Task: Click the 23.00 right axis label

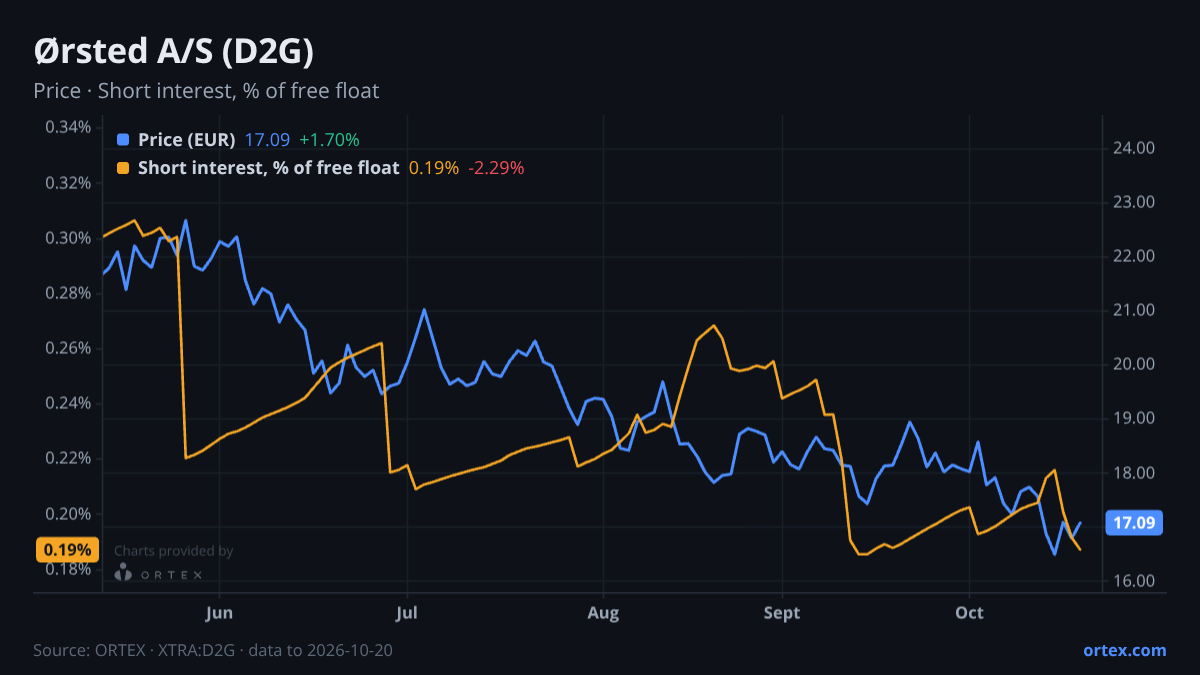Action: (x=1134, y=202)
